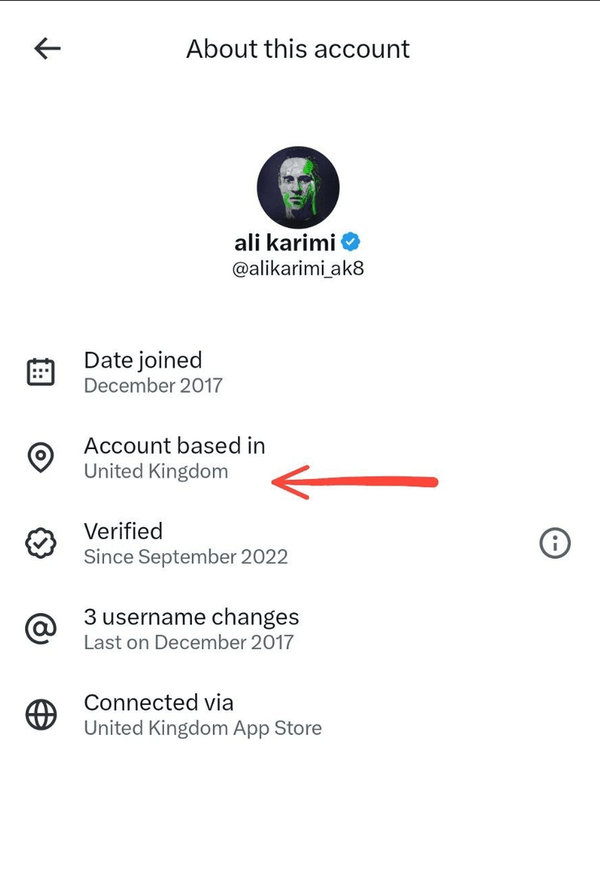The height and width of the screenshot is (871, 600).
Task: Tap the blue verified checkmark badge
Action: [351, 242]
